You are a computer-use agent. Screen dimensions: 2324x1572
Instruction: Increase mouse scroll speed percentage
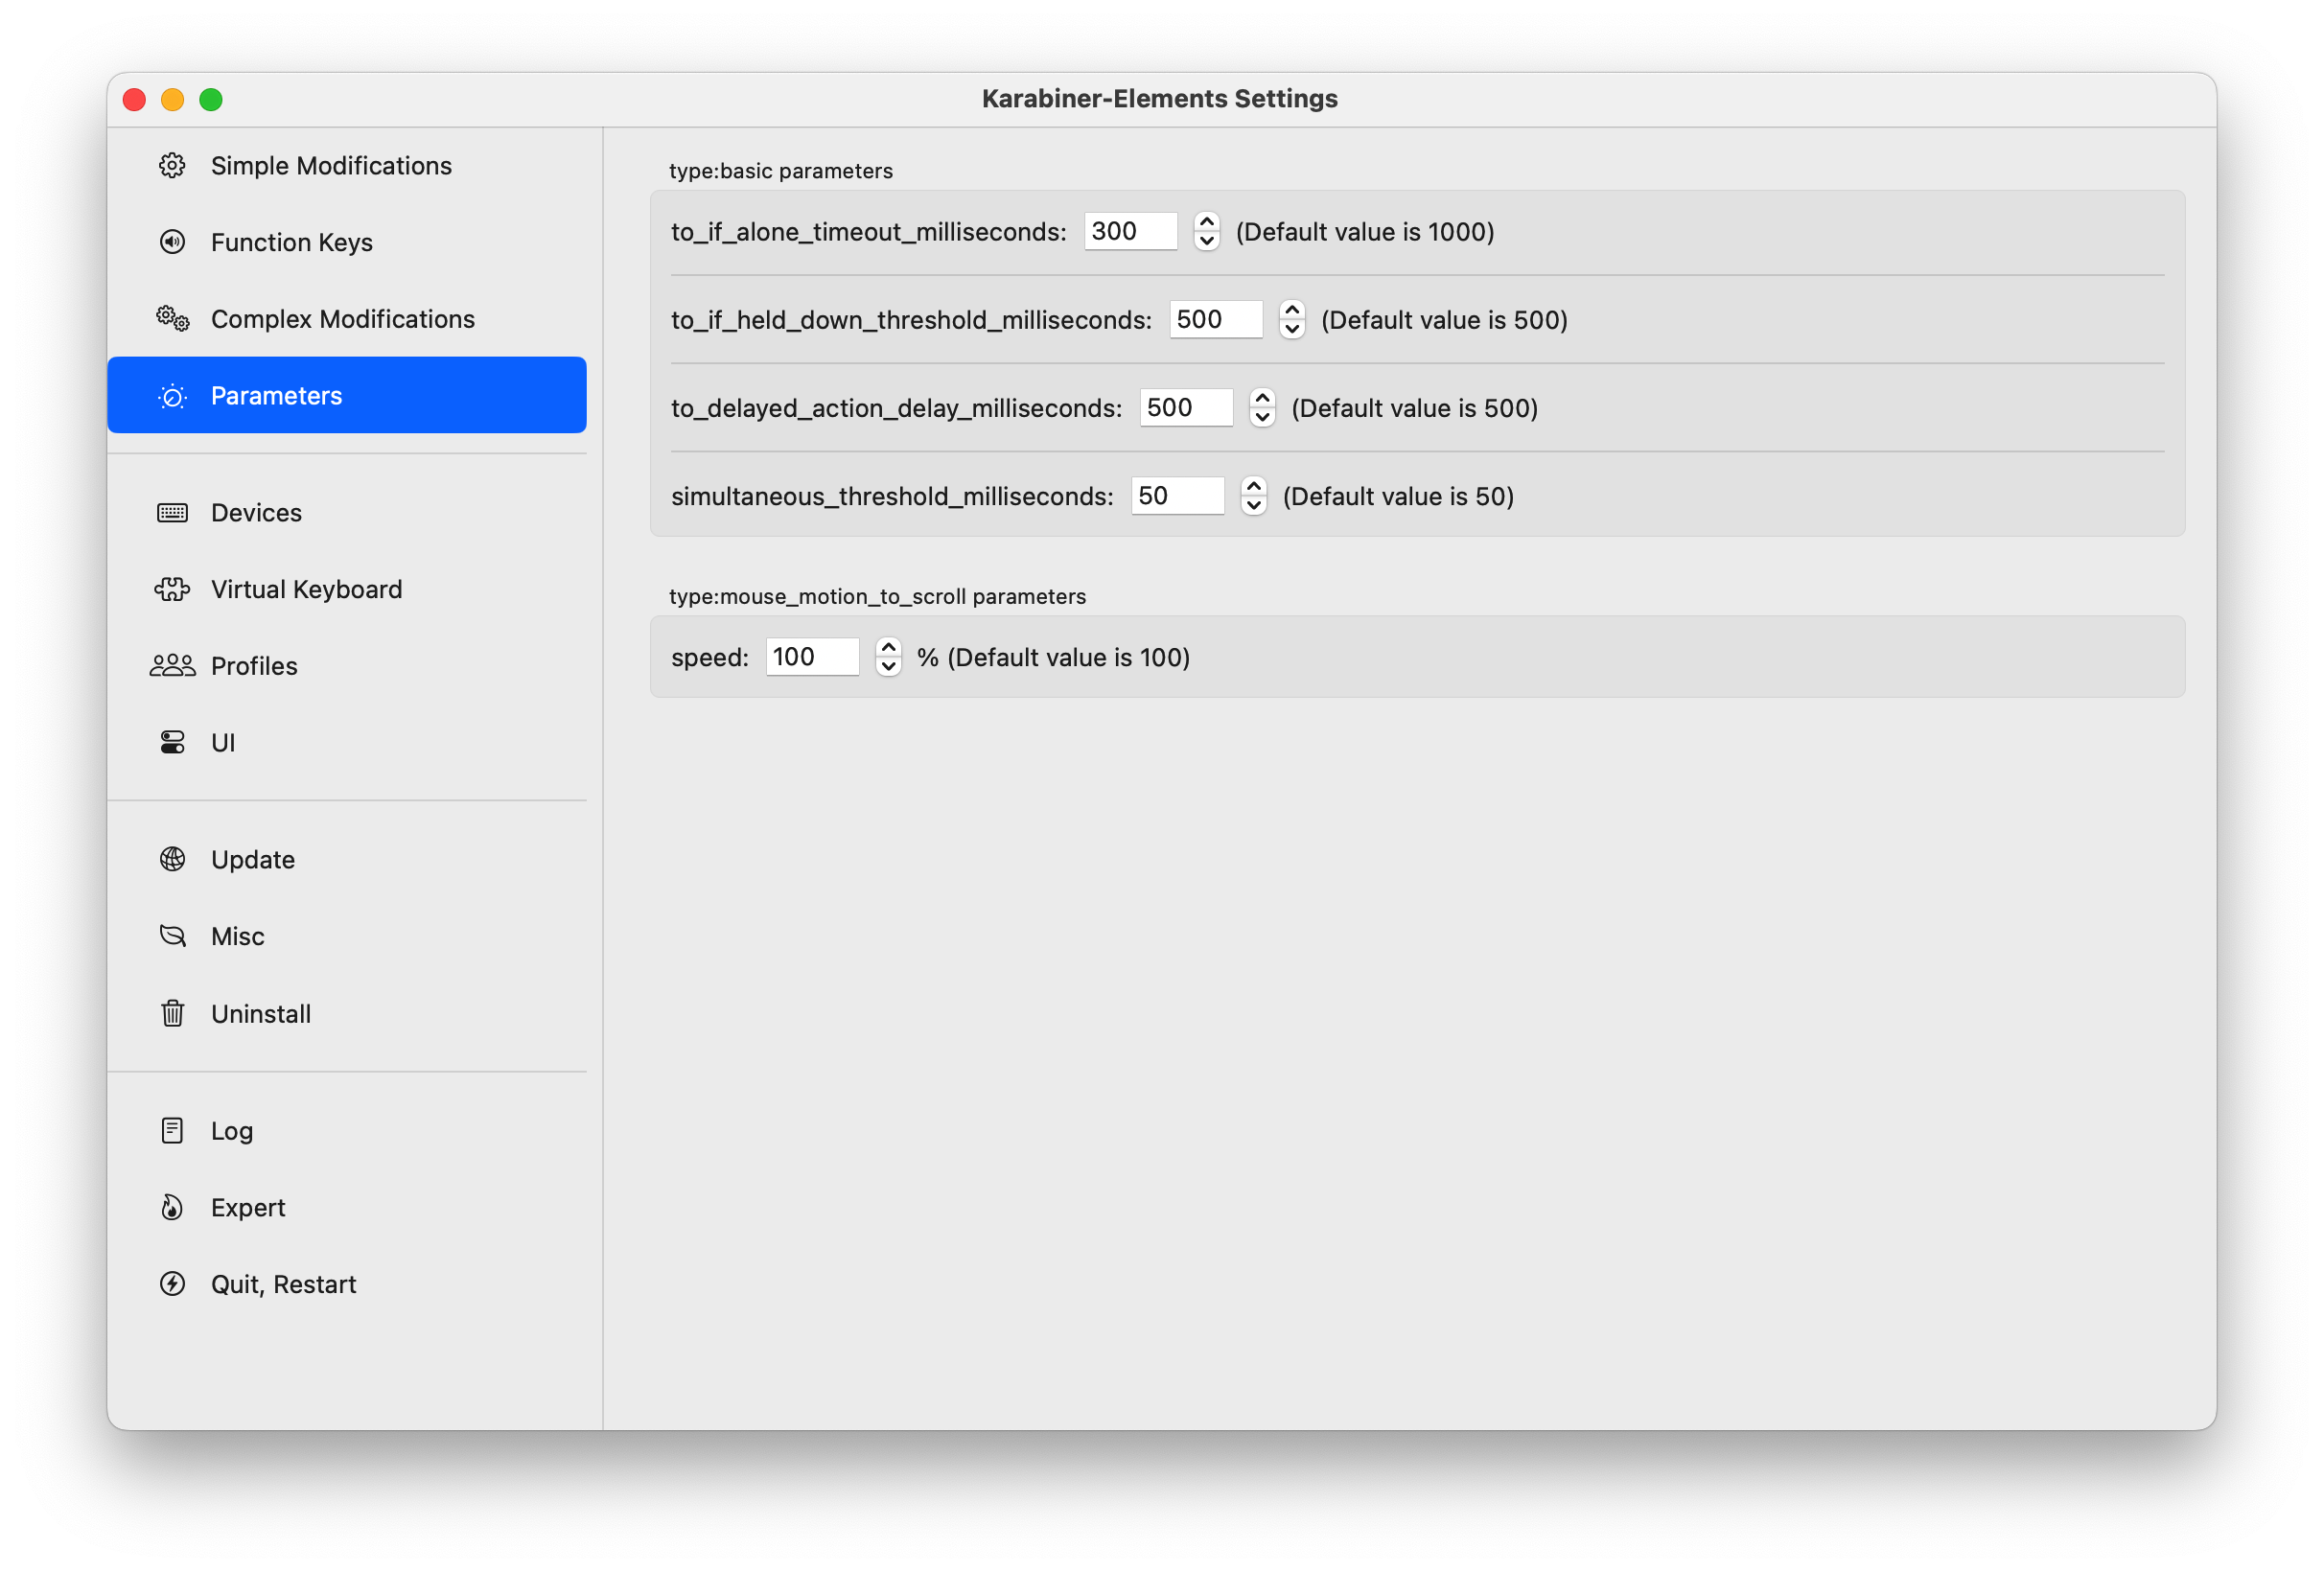click(888, 648)
